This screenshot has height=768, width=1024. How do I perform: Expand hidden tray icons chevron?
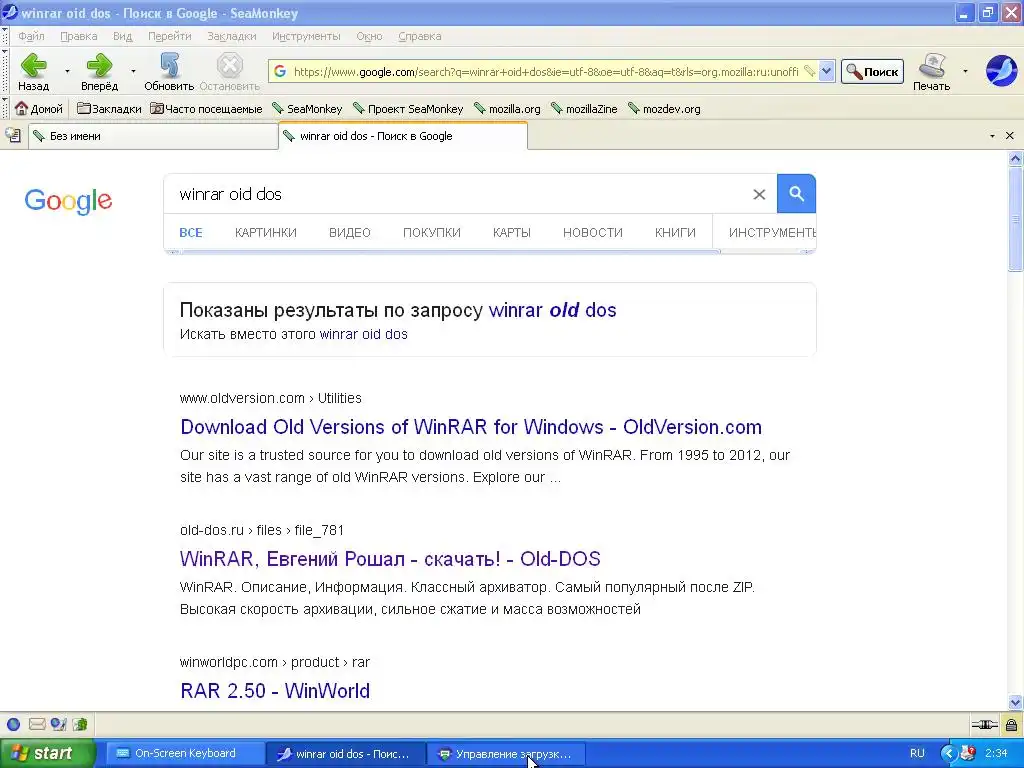[948, 754]
